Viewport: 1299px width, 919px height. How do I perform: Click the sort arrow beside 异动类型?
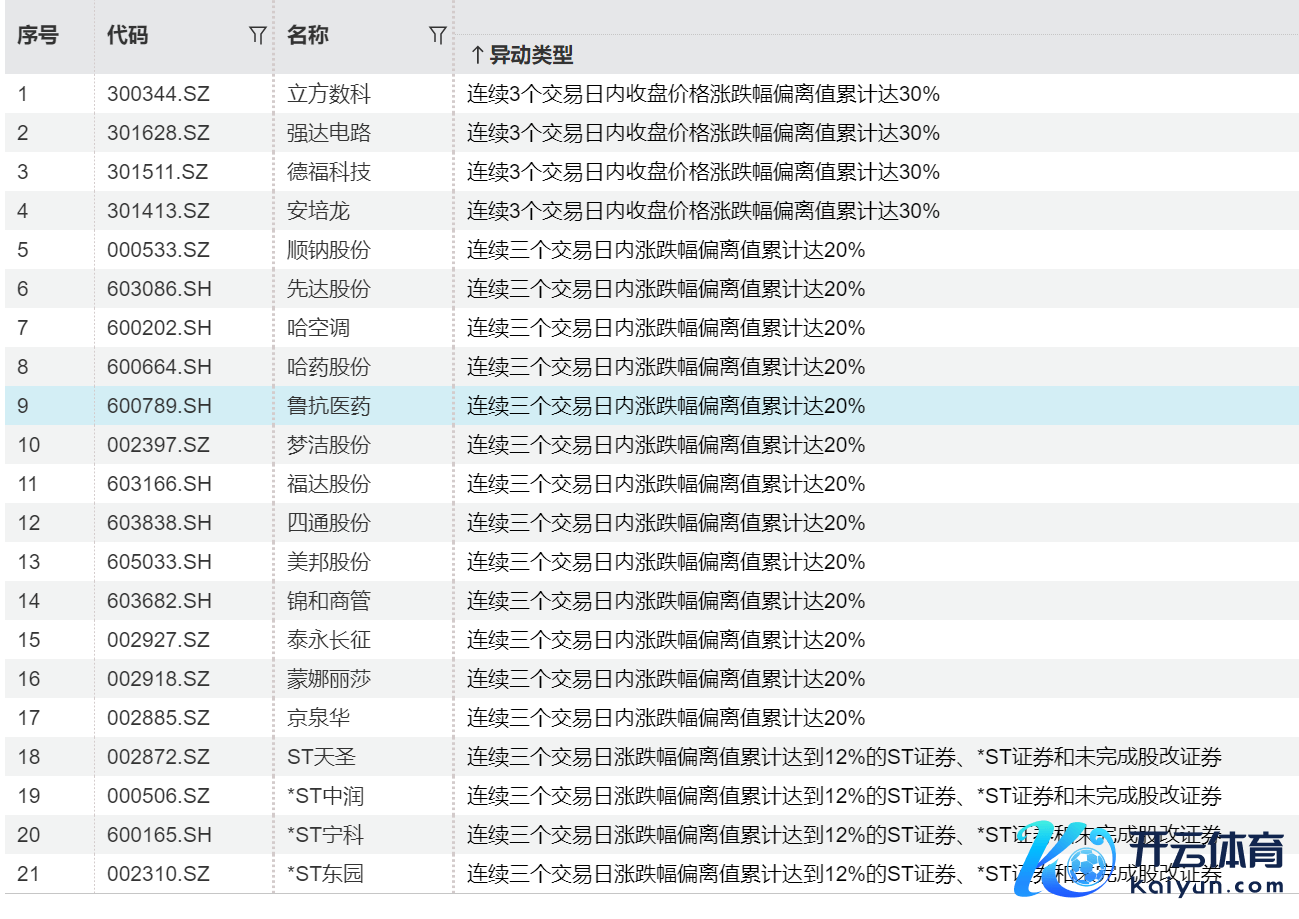(x=477, y=55)
